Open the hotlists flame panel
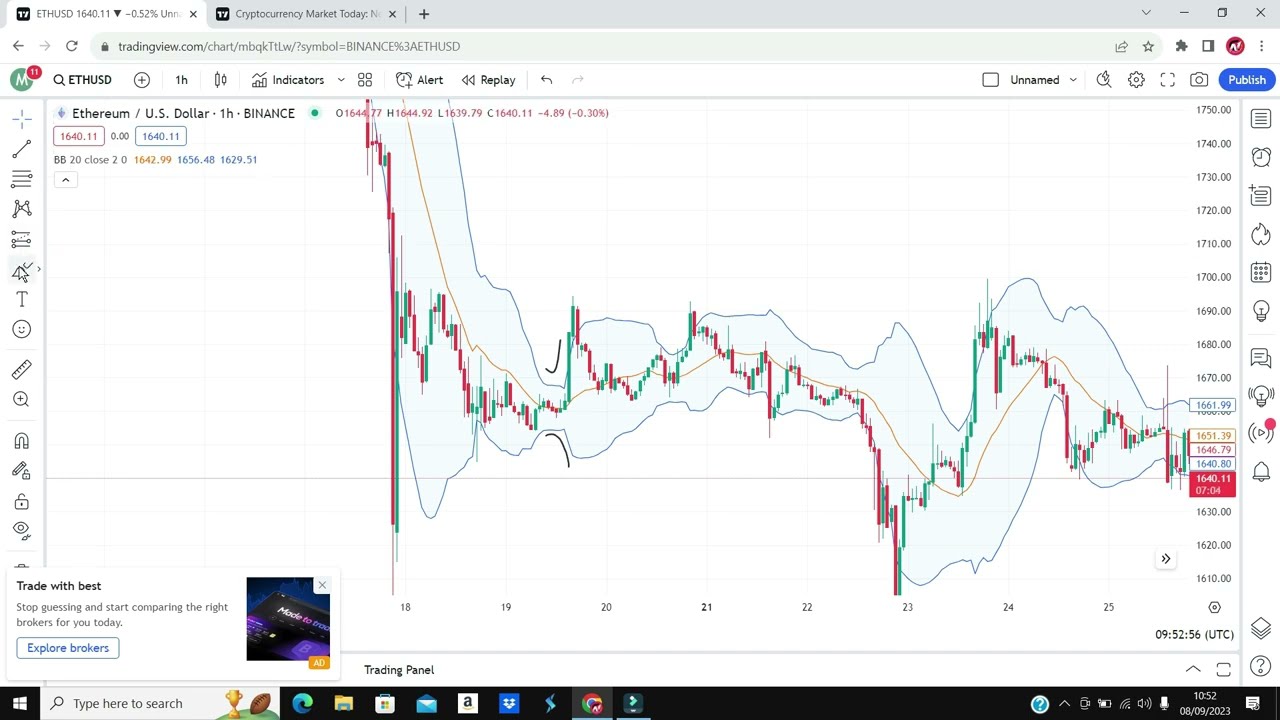 [x=1261, y=235]
